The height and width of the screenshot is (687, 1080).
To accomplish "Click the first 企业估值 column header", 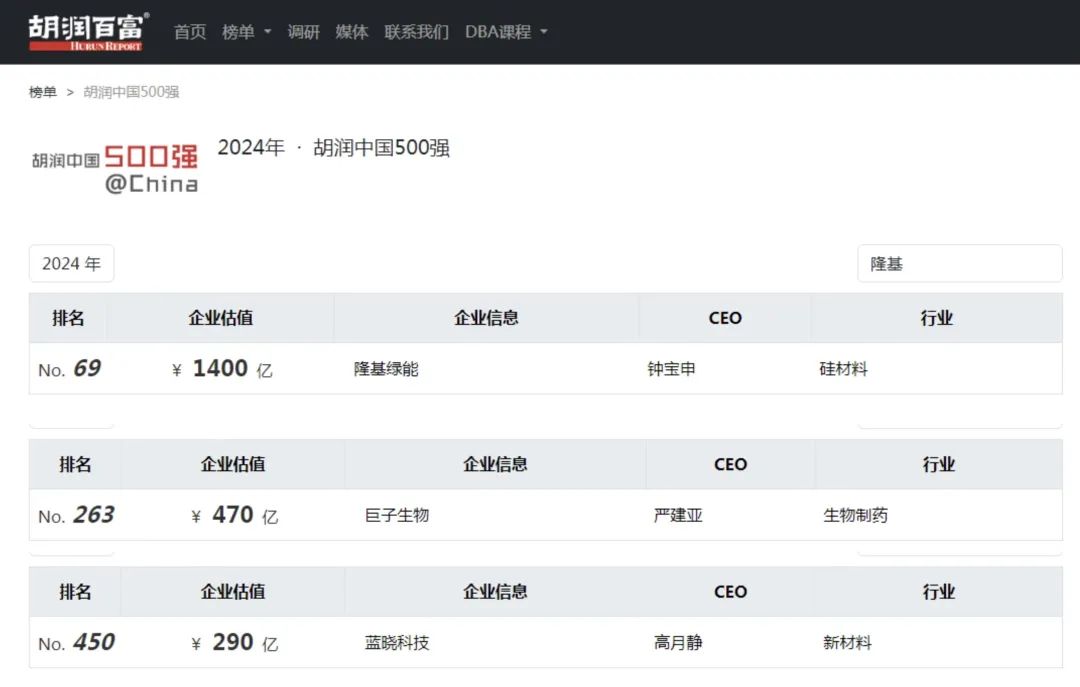I will [220, 318].
